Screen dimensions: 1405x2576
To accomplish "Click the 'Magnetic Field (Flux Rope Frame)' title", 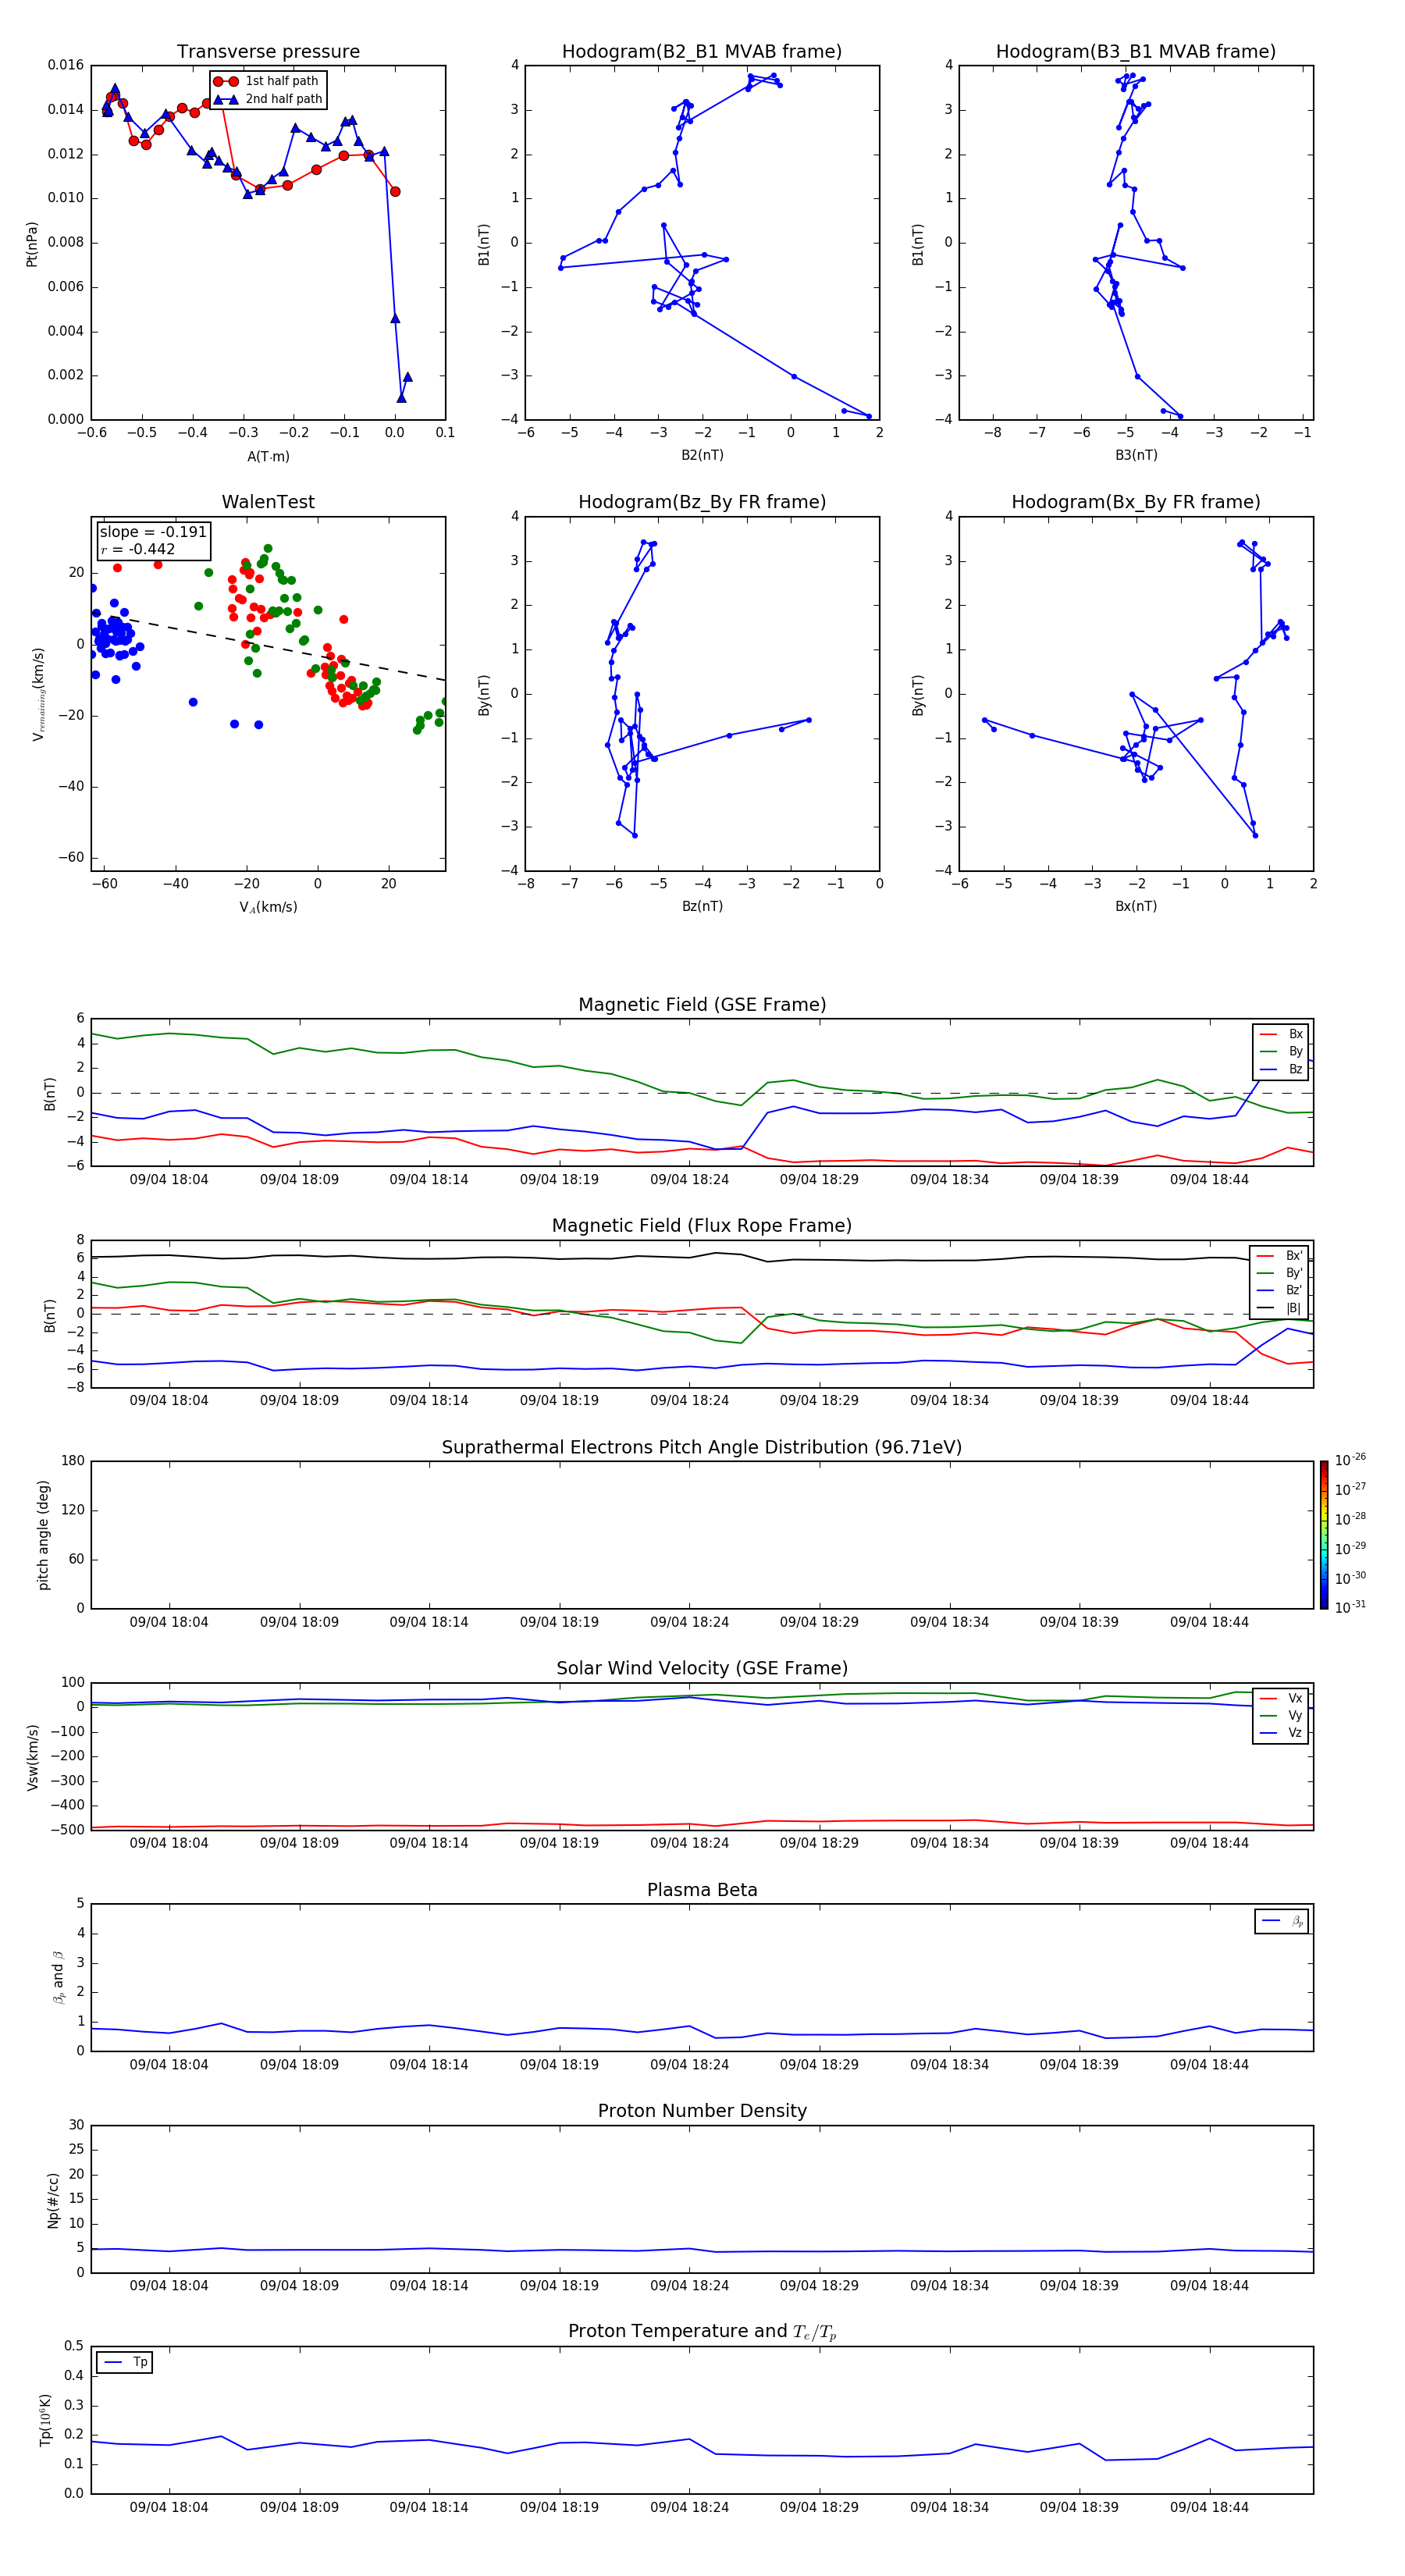I will pyautogui.click(x=702, y=1226).
